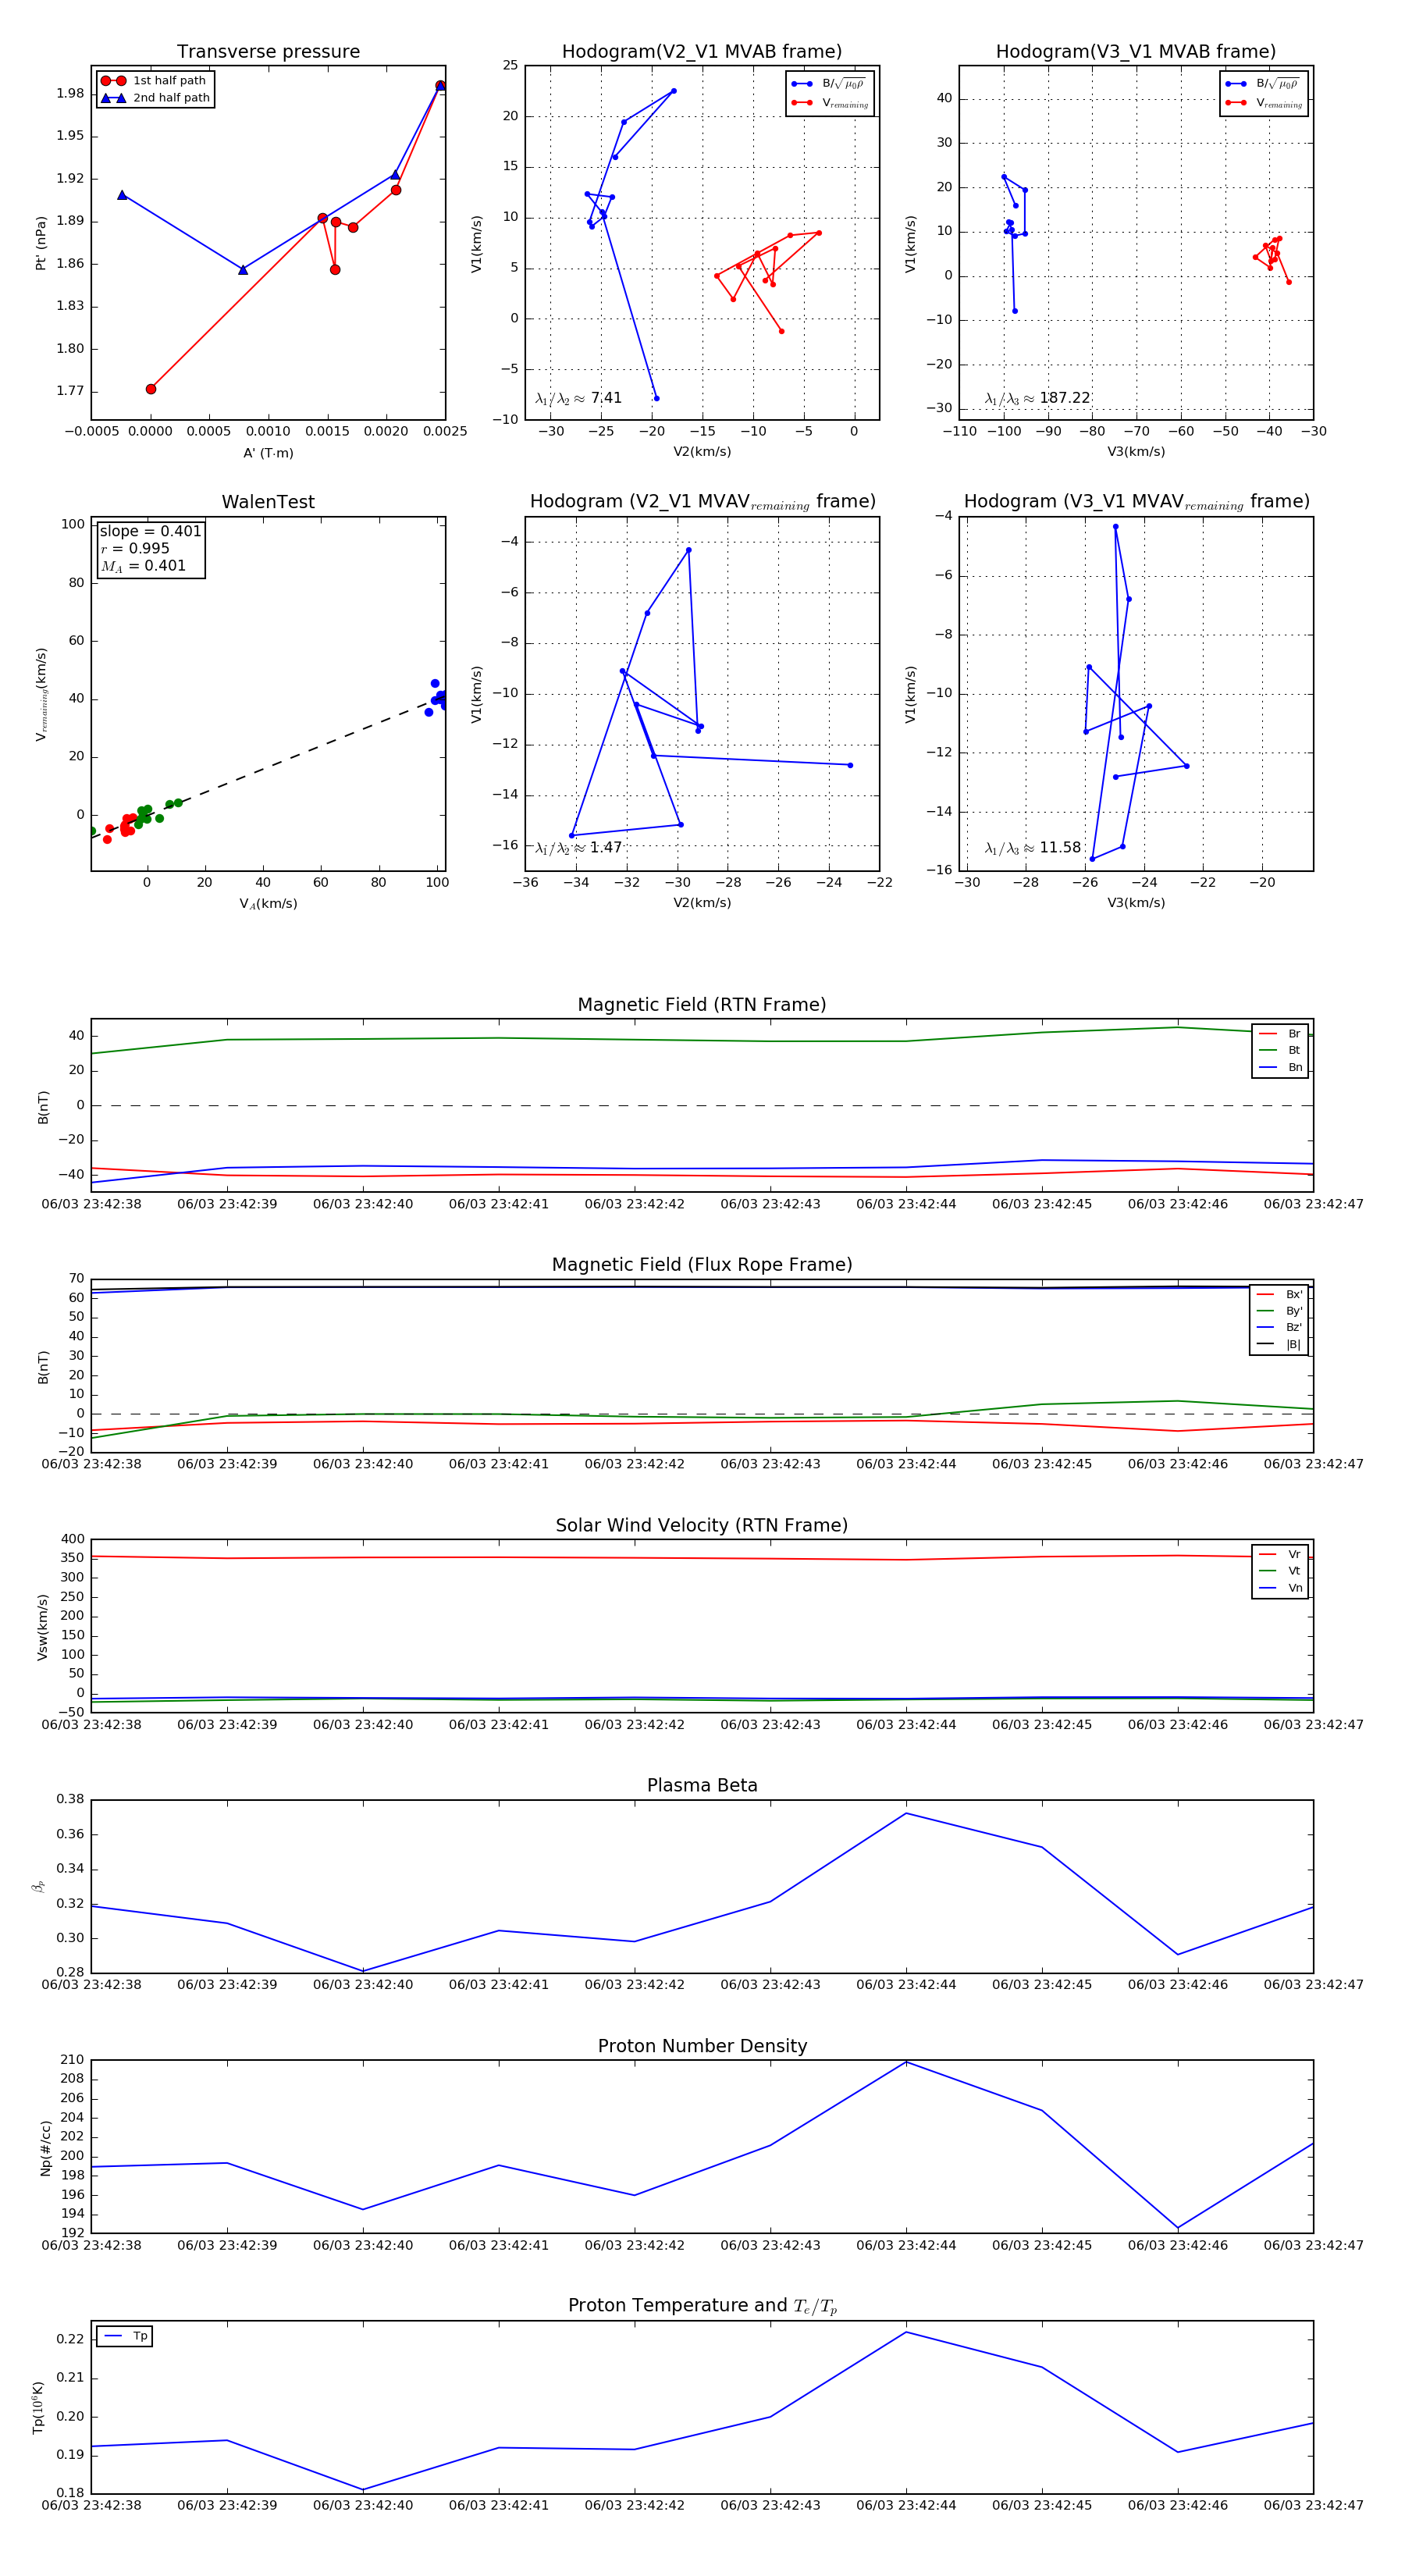Viewport: 1405px width, 2576px height.
Task: Click the "Tp(10^6K)" y-axis label
Action: pos(38,2407)
